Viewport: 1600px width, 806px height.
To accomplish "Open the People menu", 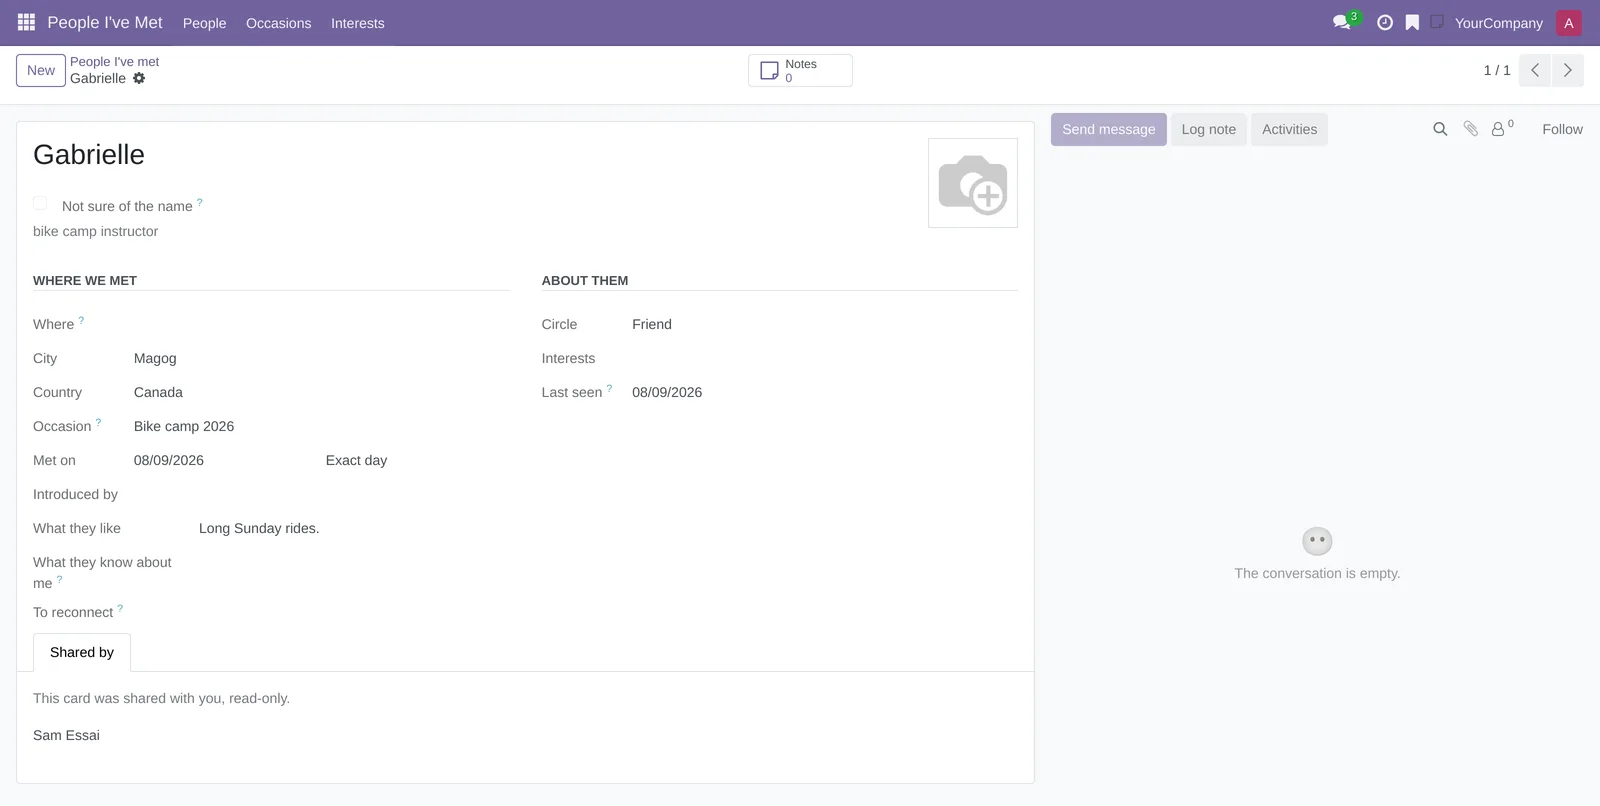I will pos(204,23).
